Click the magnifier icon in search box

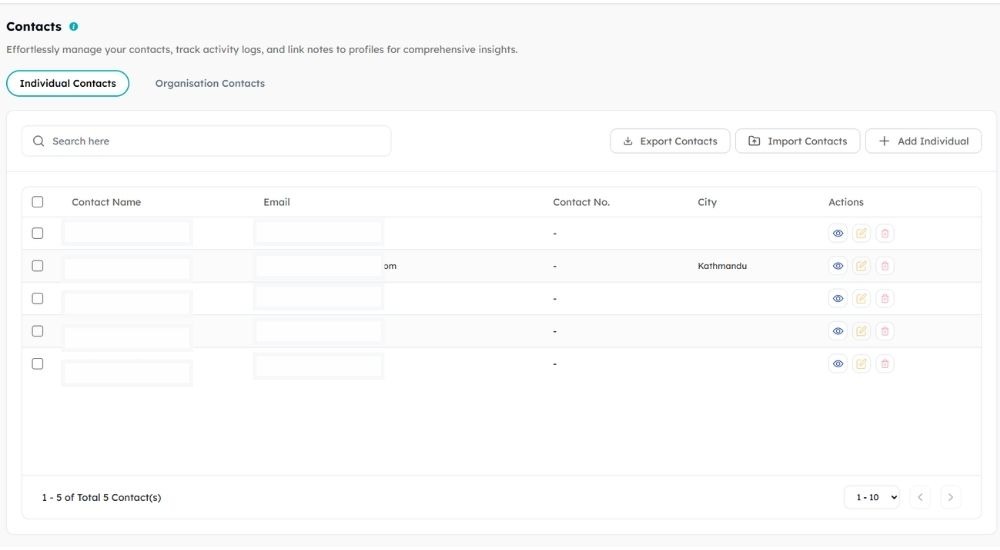39,141
